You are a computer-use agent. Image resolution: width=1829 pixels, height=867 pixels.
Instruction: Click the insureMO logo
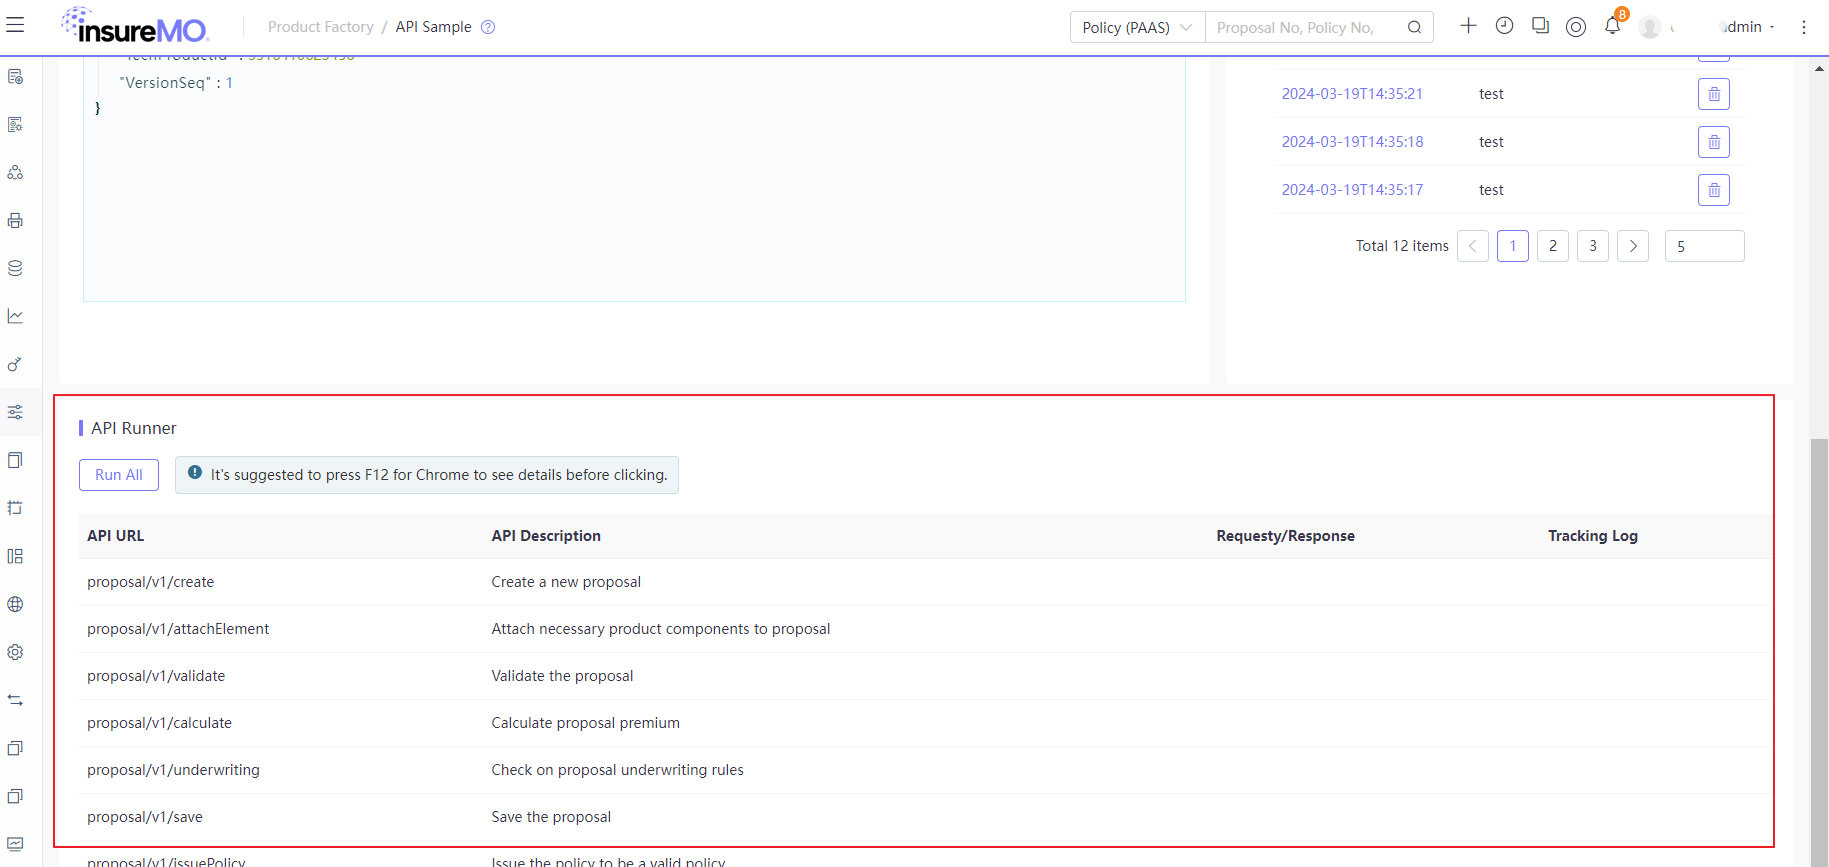click(x=134, y=26)
